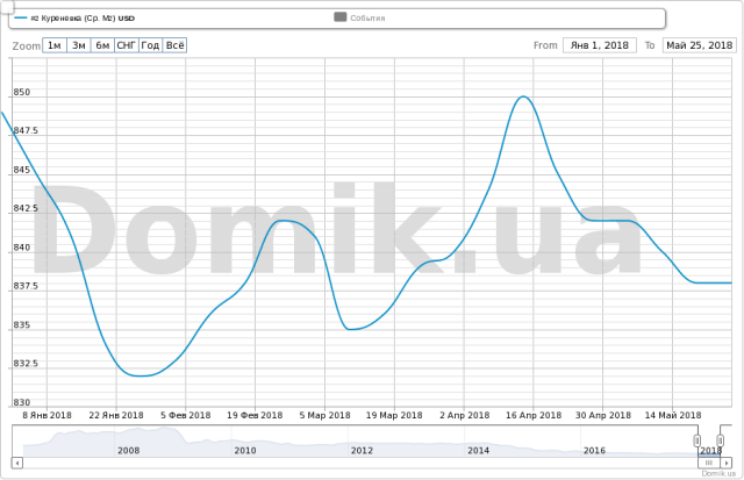Click 2008 in the navigator timeline
Viewport: 744px width, 480px height.
point(129,451)
